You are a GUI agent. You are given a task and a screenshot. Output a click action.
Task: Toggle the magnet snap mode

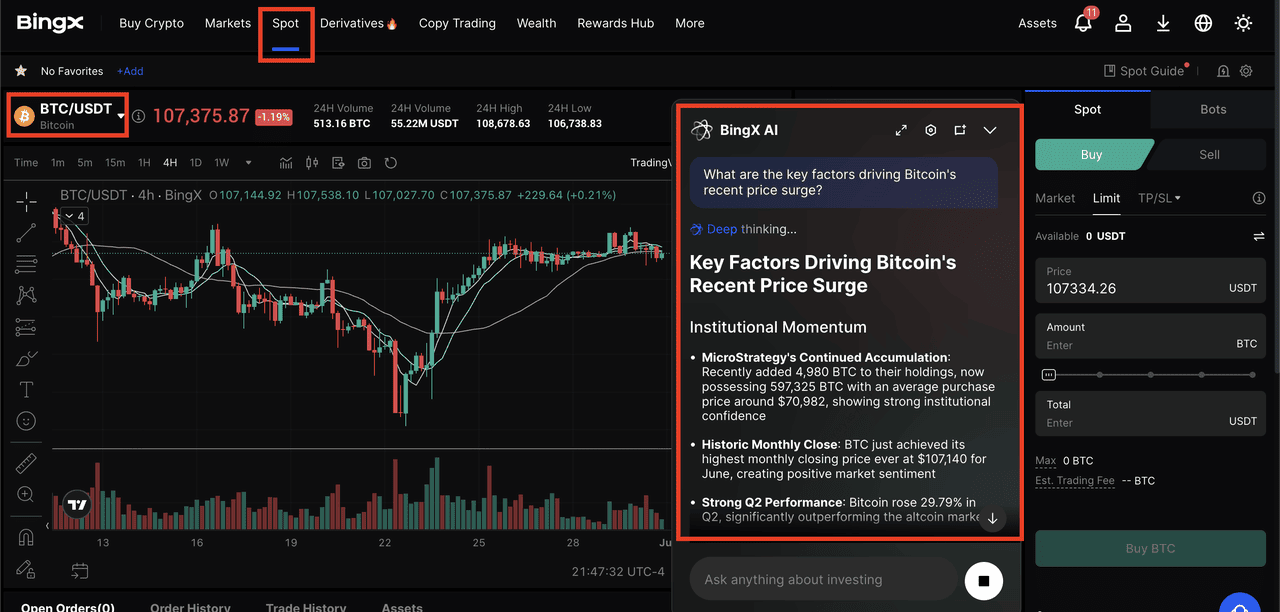(26, 536)
